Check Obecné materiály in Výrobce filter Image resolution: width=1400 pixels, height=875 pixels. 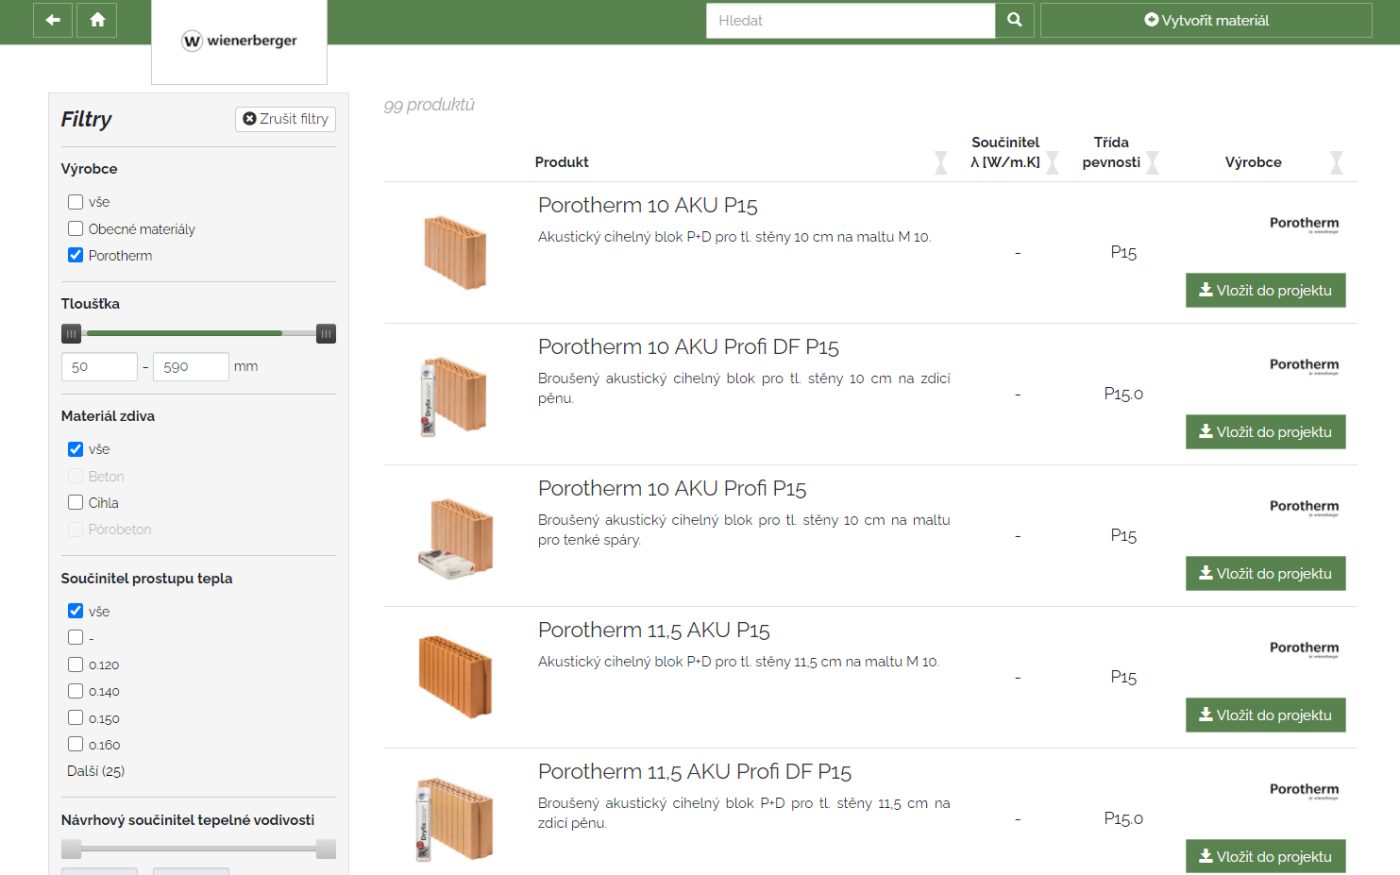tap(75, 228)
